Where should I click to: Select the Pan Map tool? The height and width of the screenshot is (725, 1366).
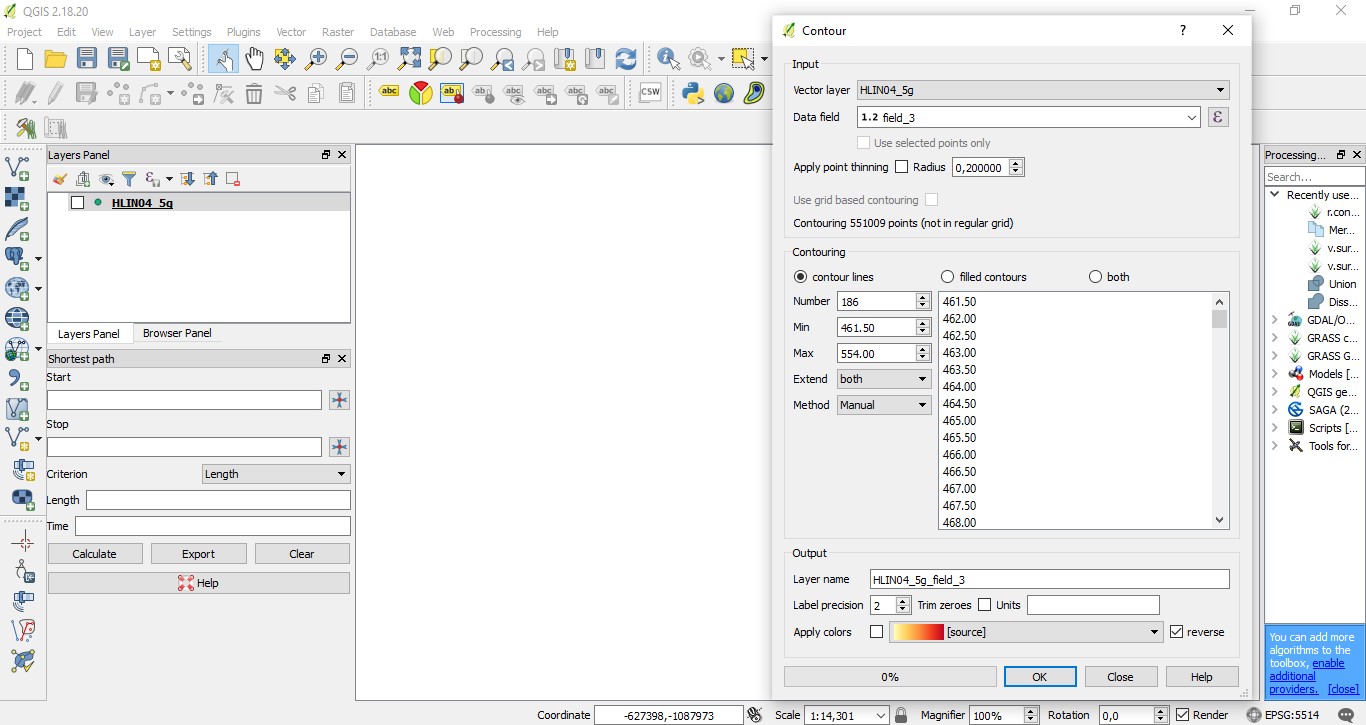(254, 58)
